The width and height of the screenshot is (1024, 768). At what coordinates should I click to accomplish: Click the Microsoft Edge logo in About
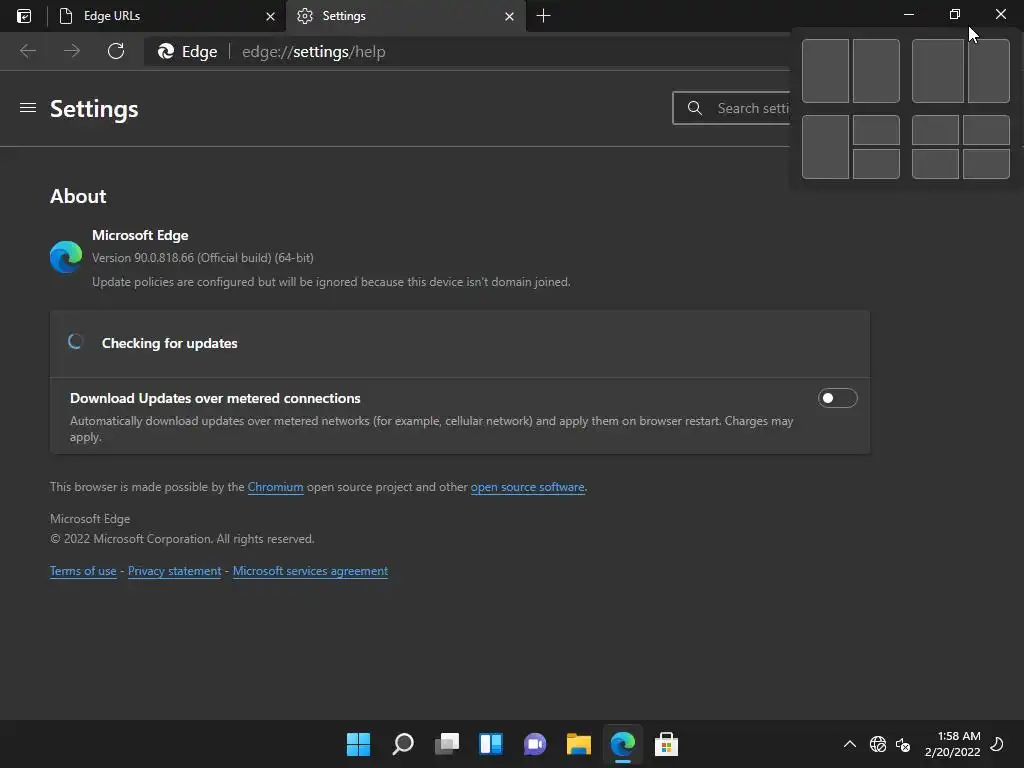click(66, 257)
